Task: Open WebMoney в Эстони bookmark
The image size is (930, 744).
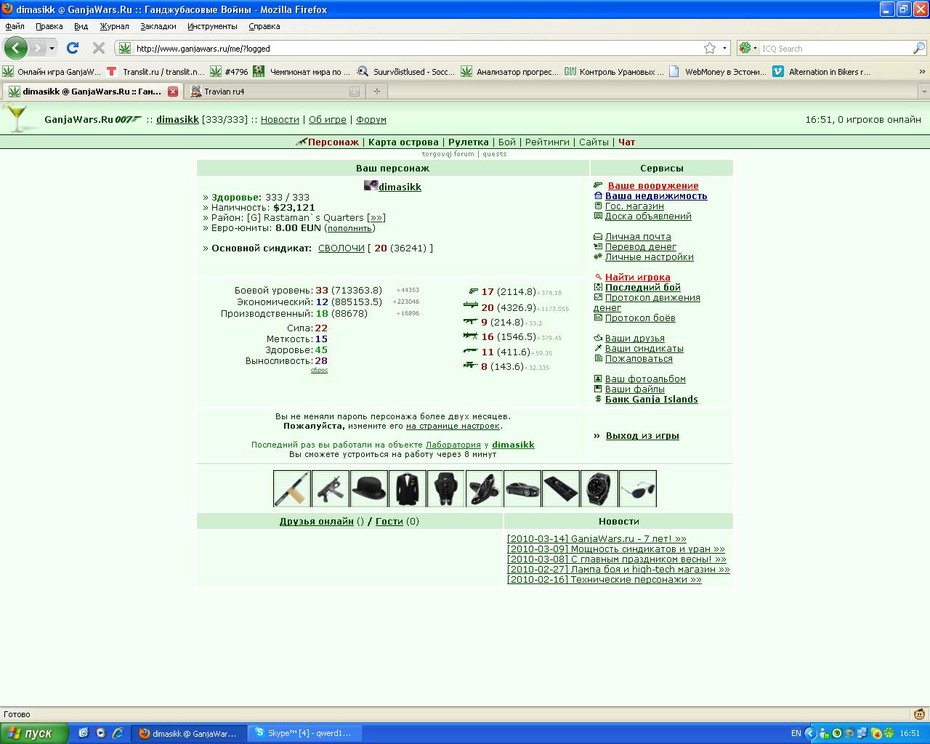Action: point(718,72)
